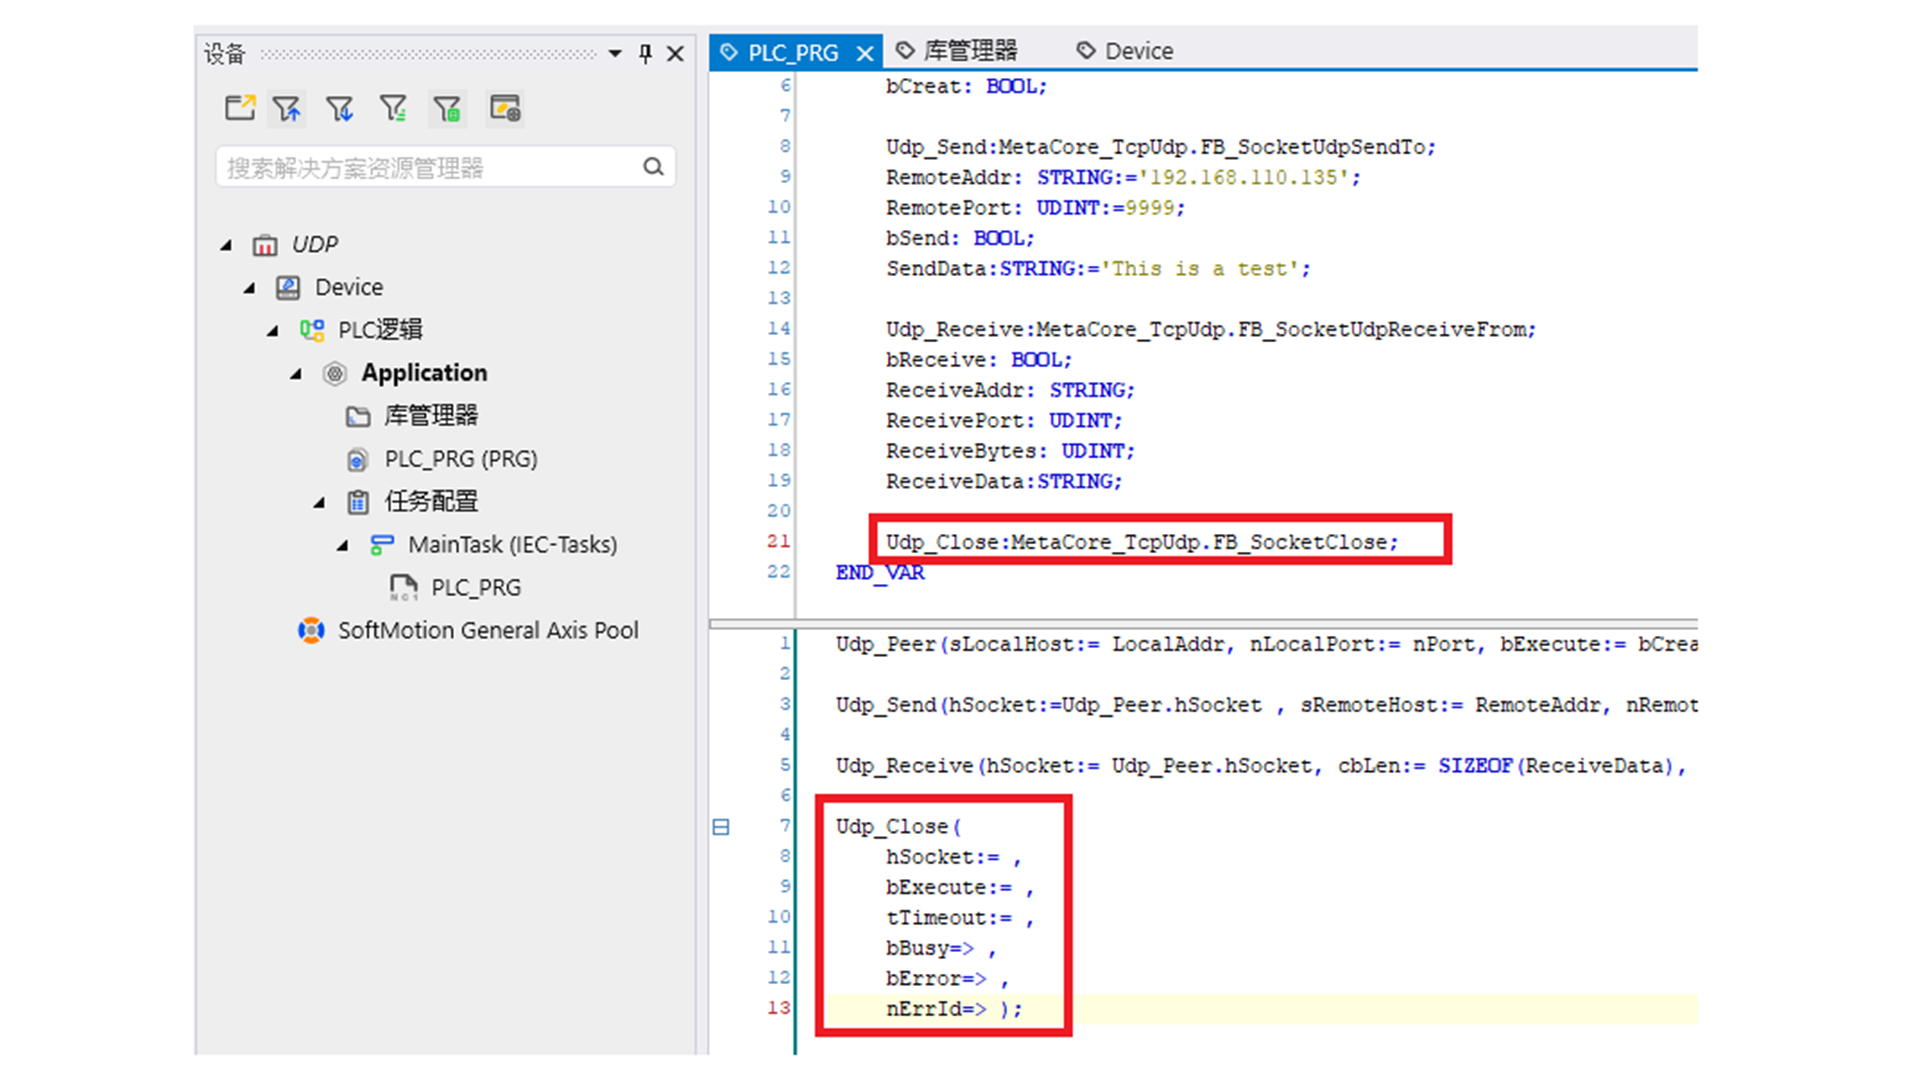This screenshot has height=1080, width=1920.
Task: Collapse code block at Udp_Close fold marker
Action: pos(721,827)
